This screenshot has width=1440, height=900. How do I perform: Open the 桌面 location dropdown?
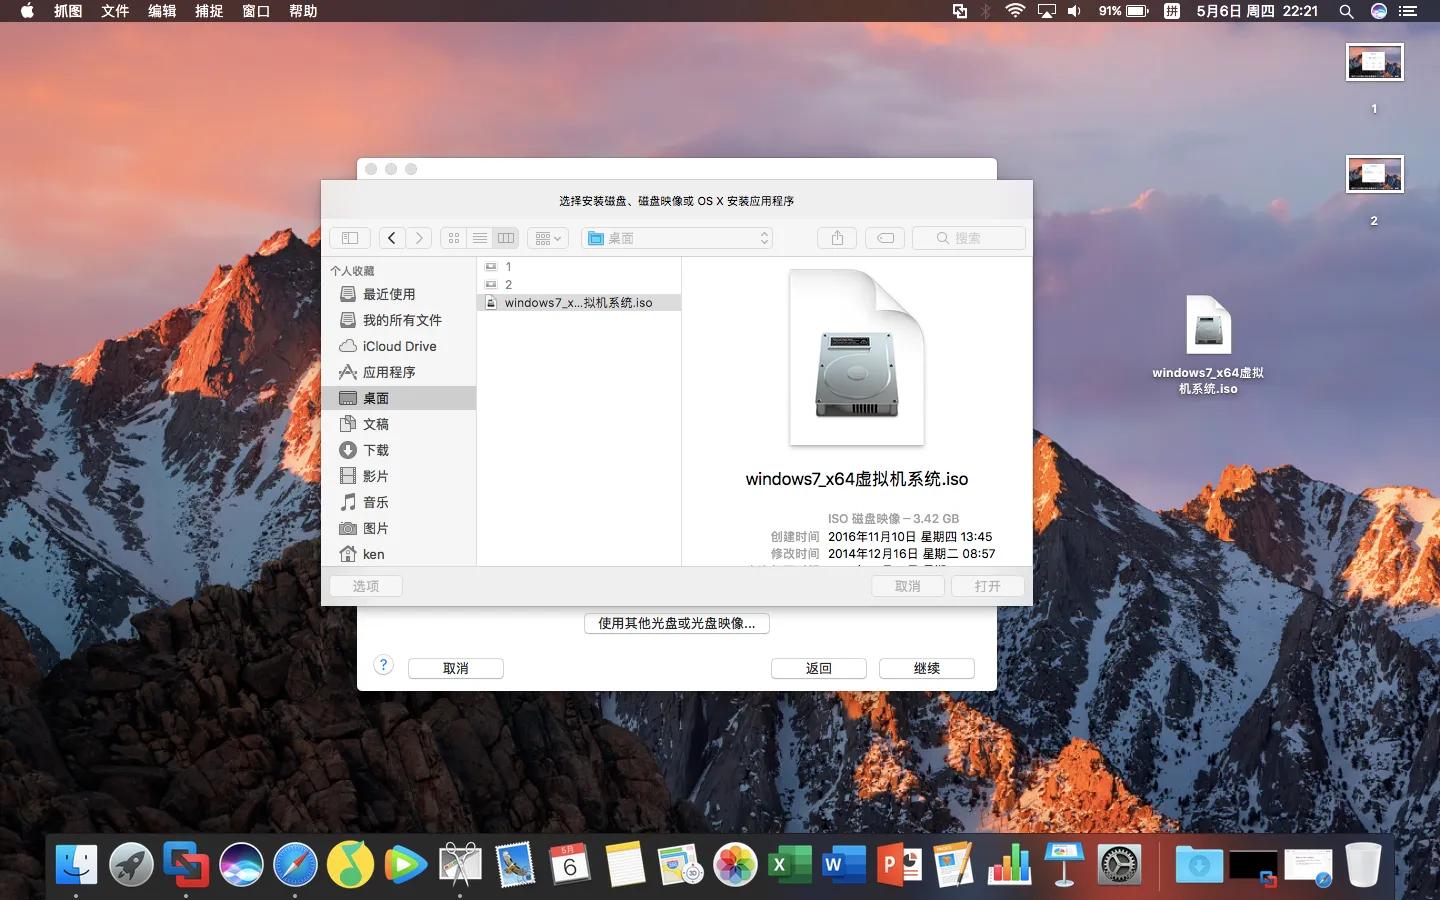[x=676, y=238]
